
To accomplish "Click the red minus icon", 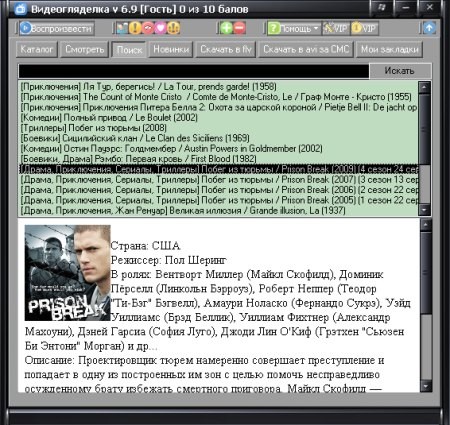I will [239, 28].
